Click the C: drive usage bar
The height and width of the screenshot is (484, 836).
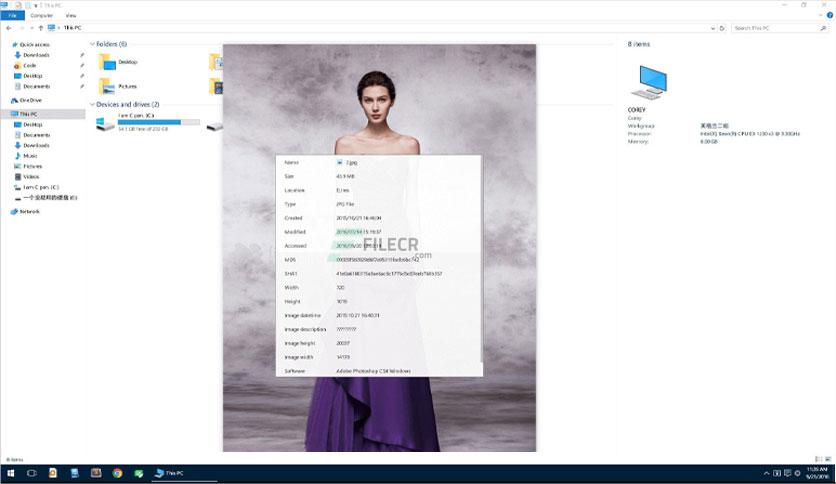[x=158, y=122]
